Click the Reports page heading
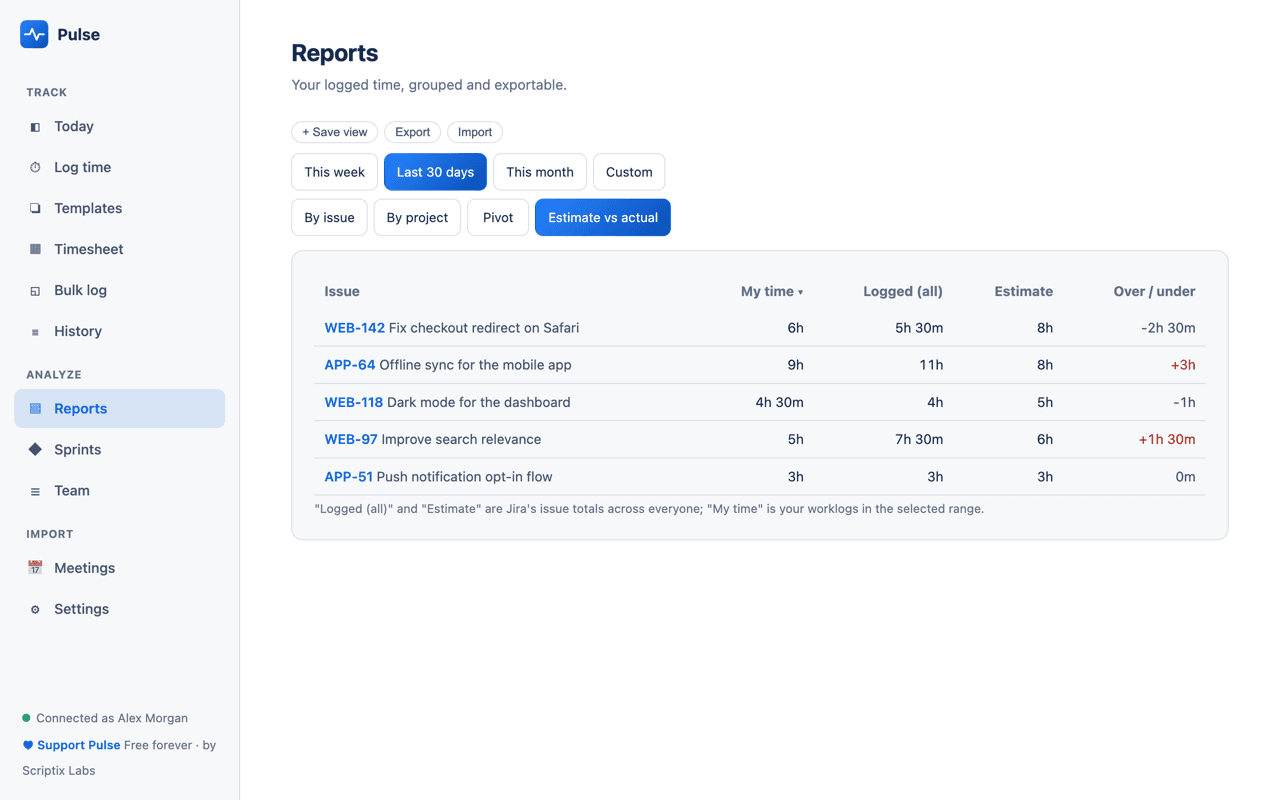The width and height of the screenshot is (1280, 800). pos(335,53)
